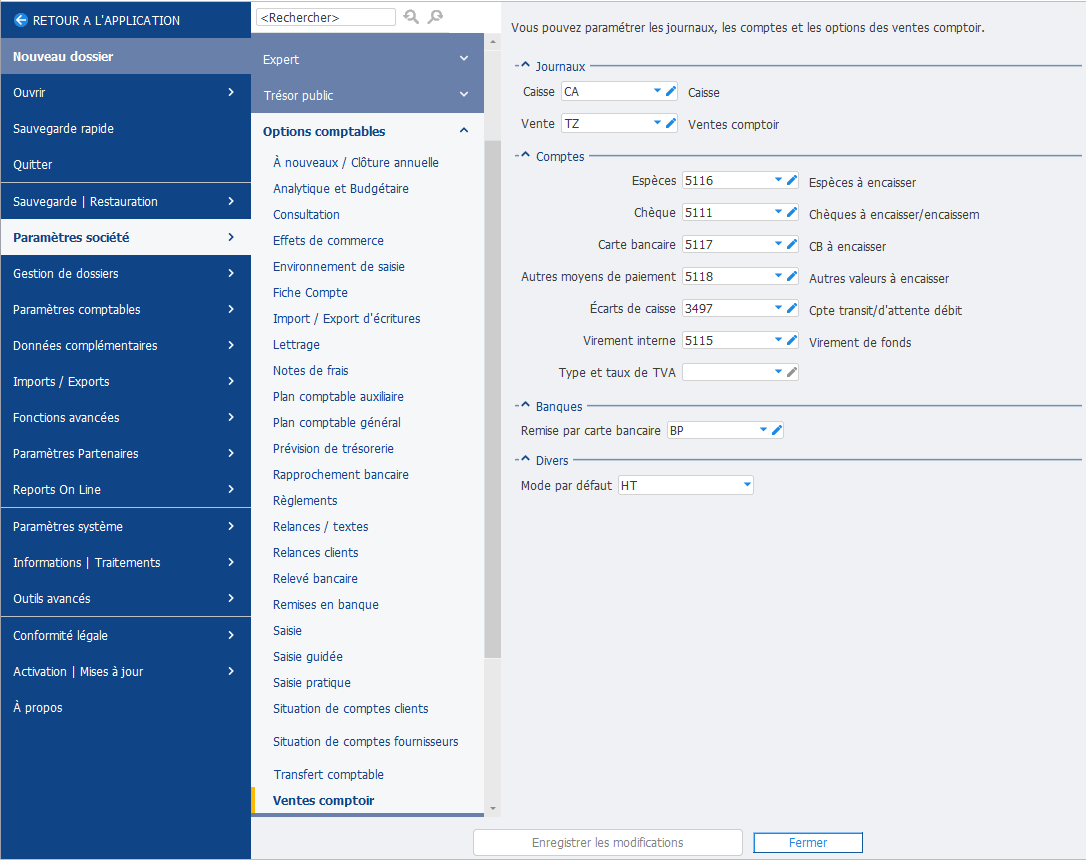Click the pencil icon for Carte bancaire account
This screenshot has height=860, width=1086.
click(792, 244)
